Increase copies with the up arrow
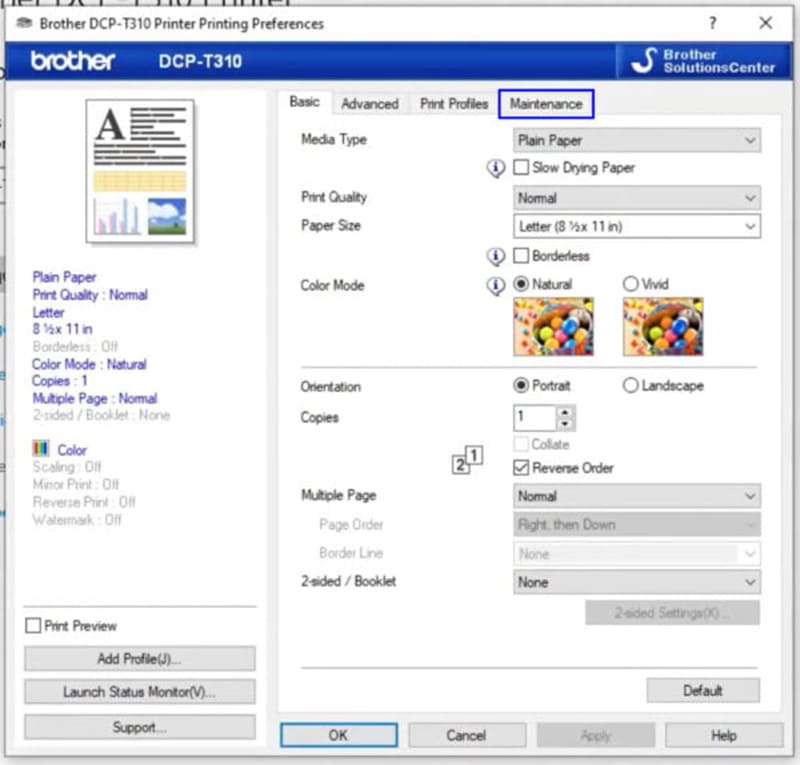 click(565, 412)
